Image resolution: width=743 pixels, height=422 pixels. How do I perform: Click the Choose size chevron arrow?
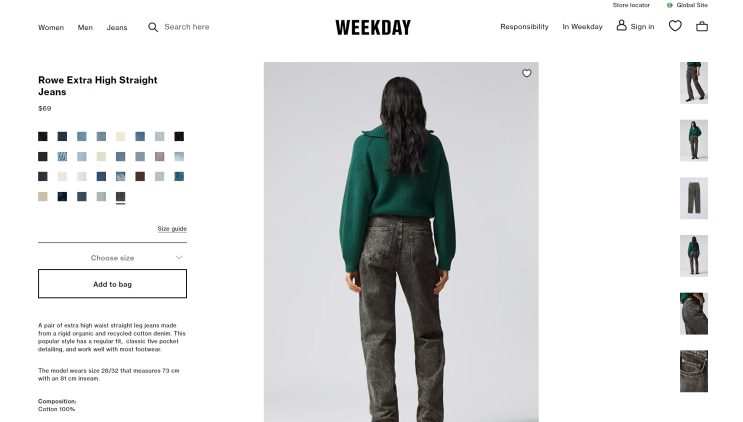pos(179,258)
